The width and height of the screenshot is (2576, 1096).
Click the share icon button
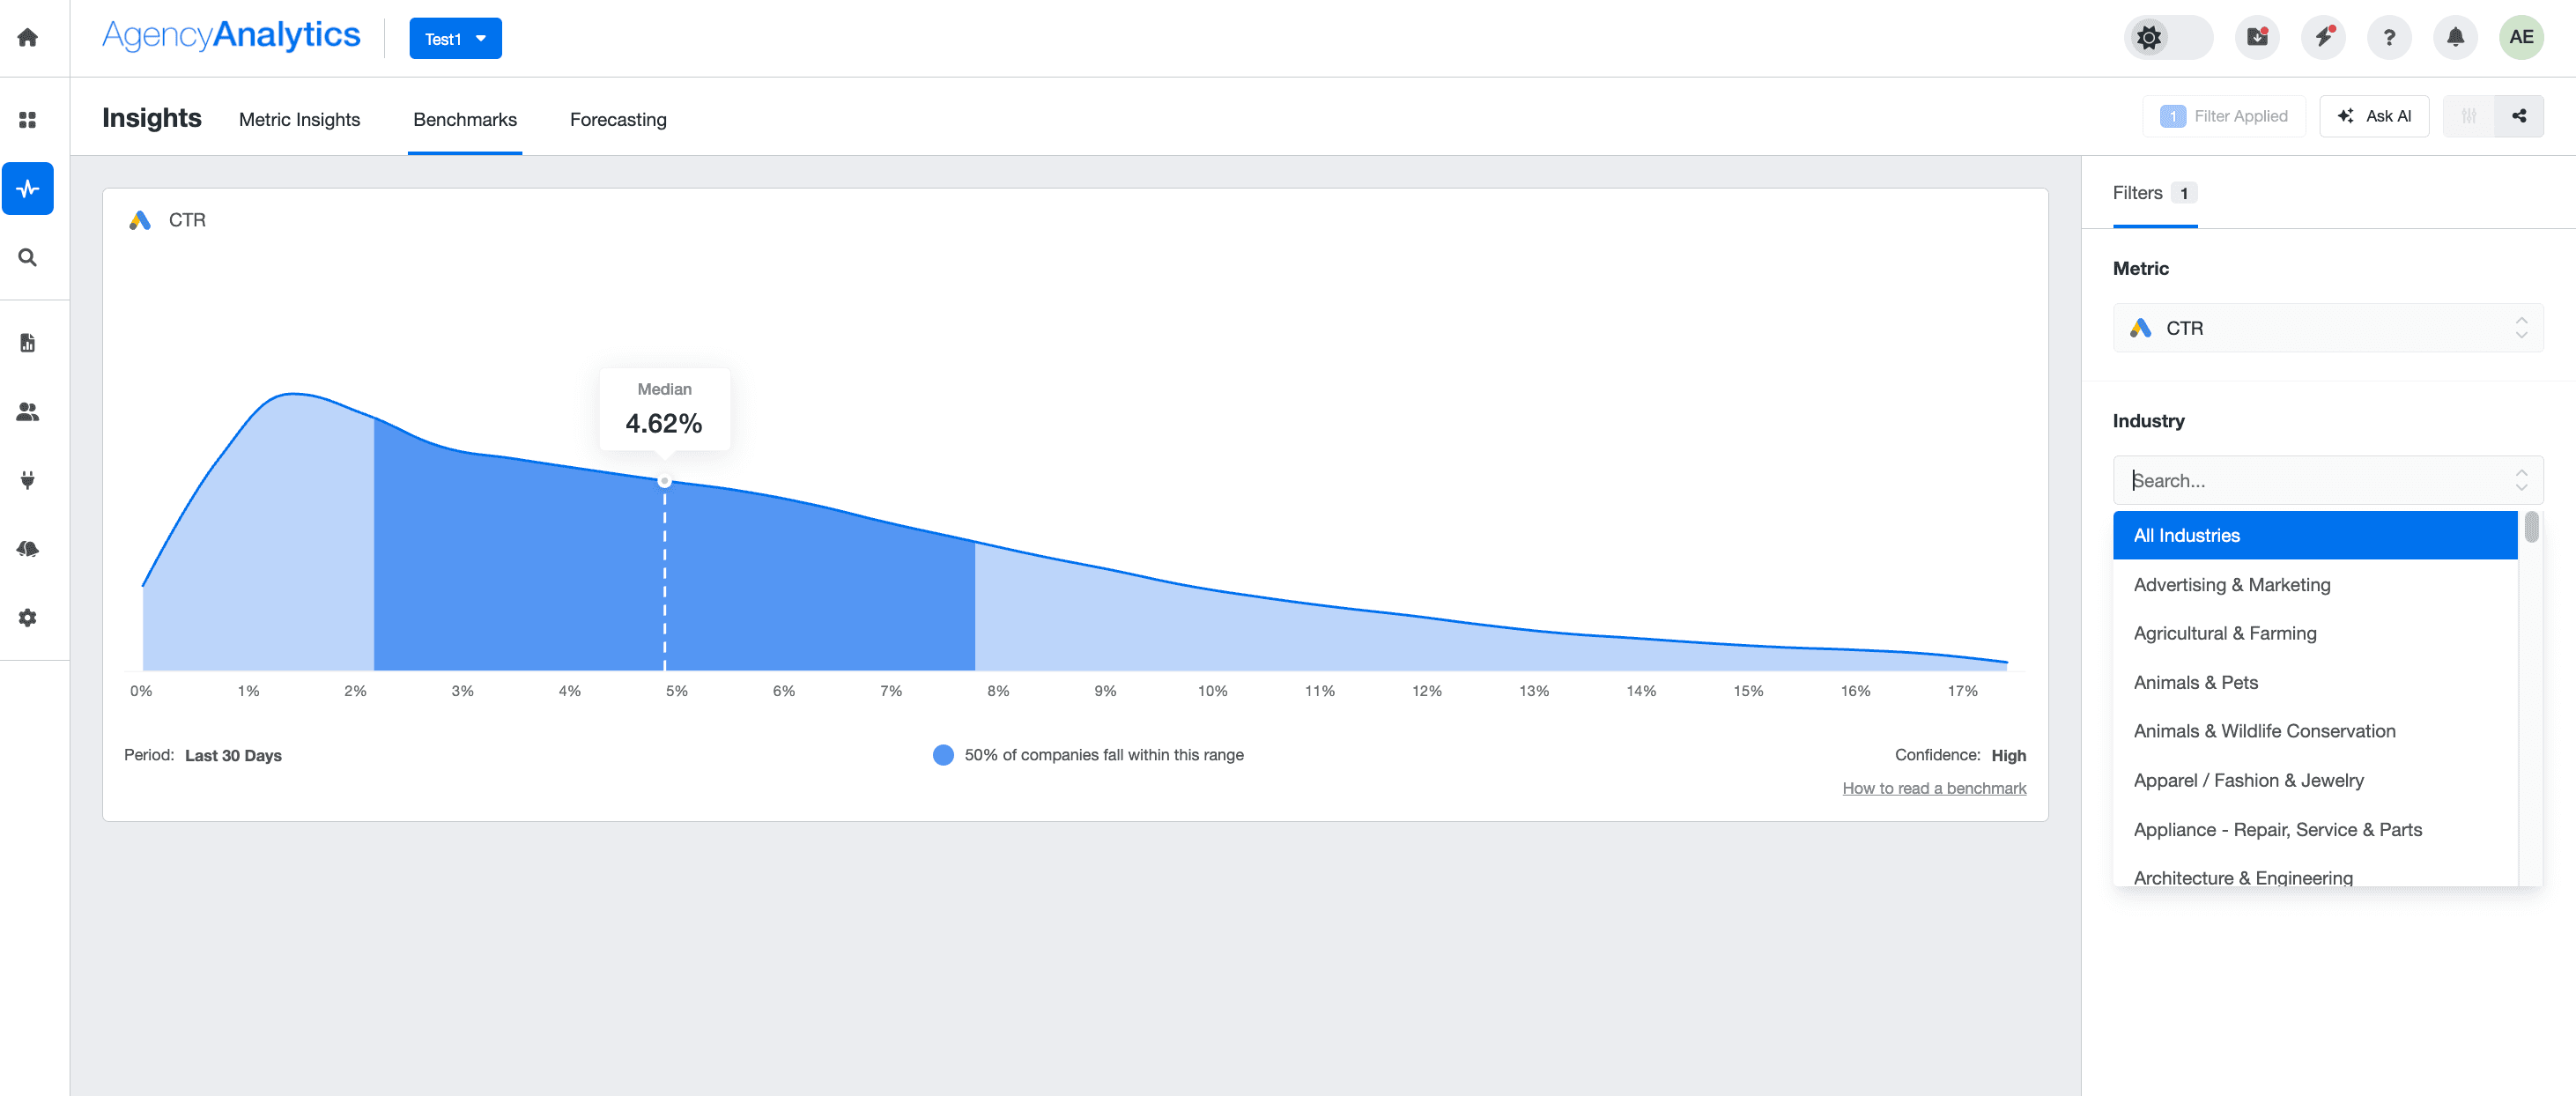2519,116
